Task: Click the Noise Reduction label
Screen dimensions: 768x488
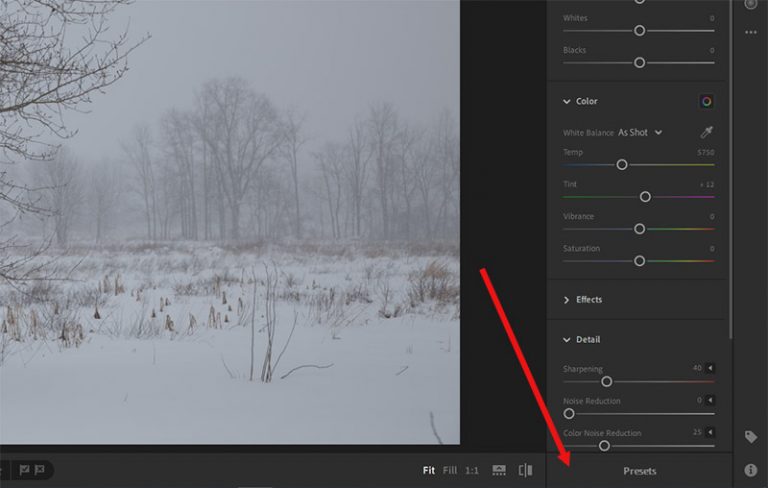Action: pyautogui.click(x=592, y=401)
